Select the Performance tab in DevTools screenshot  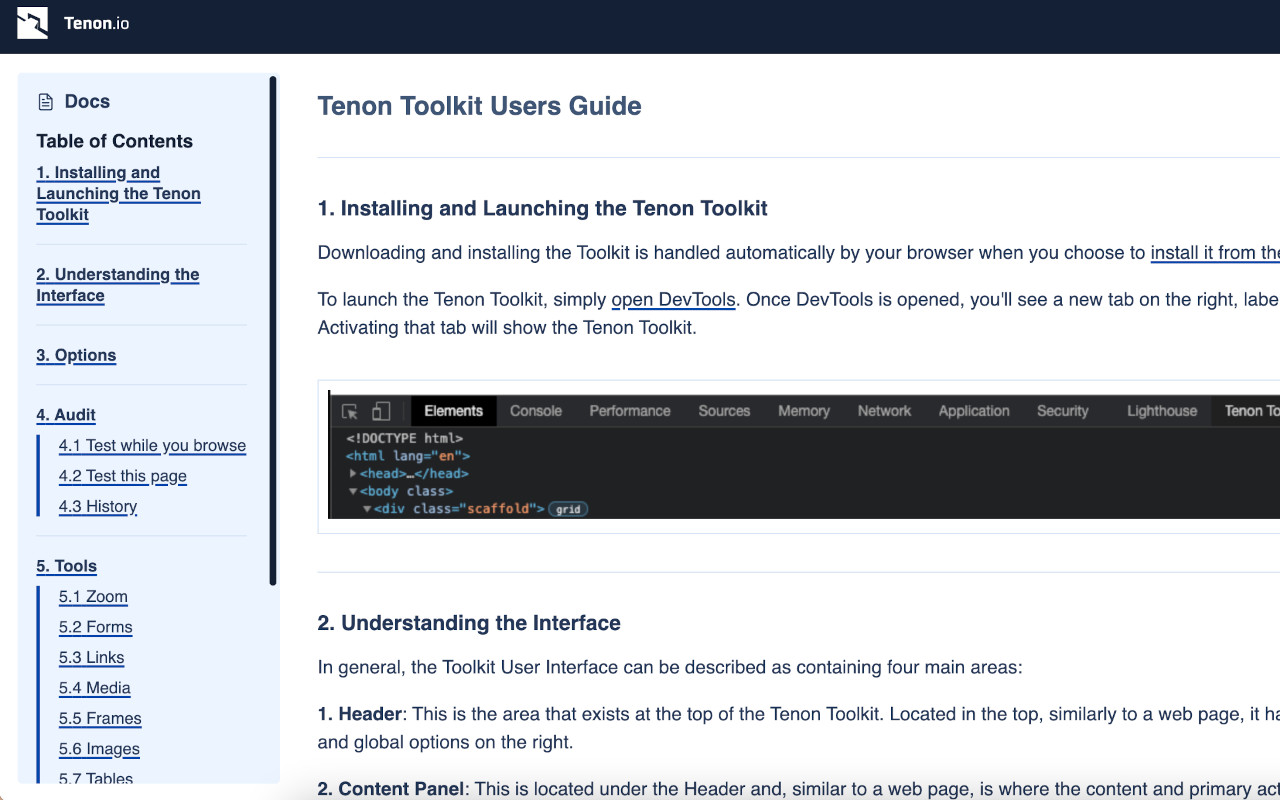coord(630,411)
